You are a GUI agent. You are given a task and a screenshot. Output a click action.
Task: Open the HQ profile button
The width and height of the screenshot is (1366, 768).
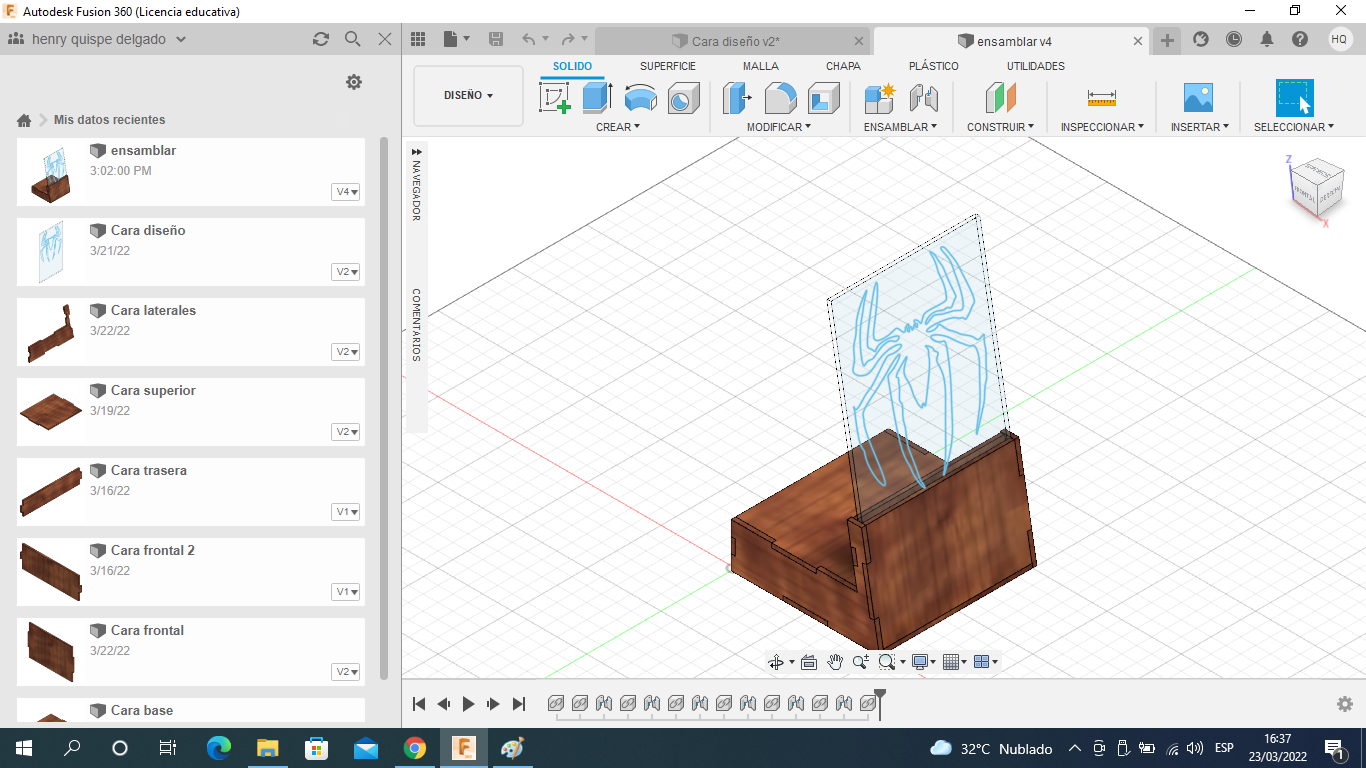(1339, 39)
